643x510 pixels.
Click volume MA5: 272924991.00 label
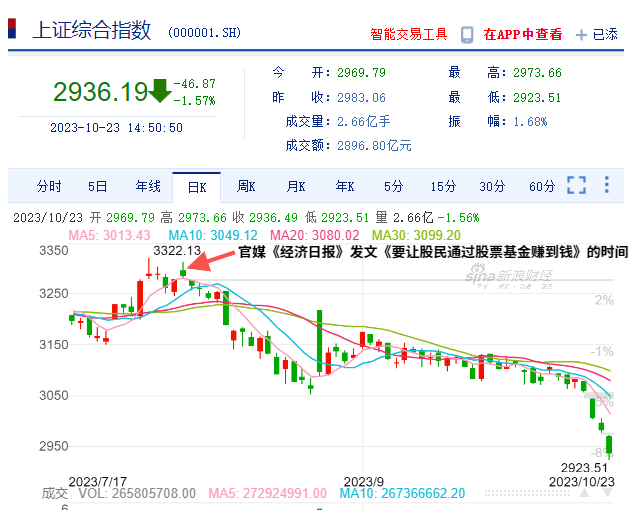point(267,493)
